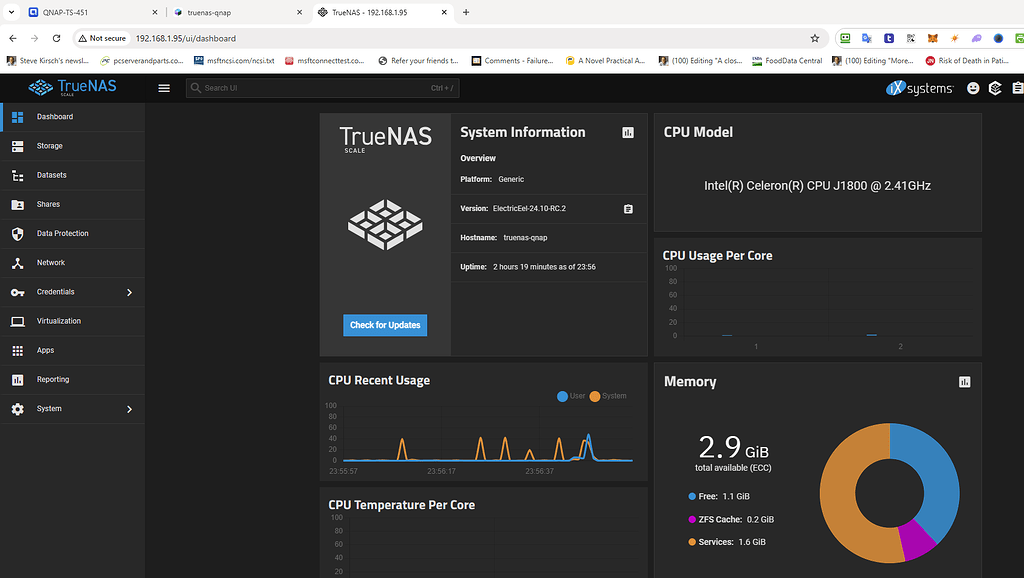1024x578 pixels.
Task: Click the Check for Updates button
Action: pos(385,325)
